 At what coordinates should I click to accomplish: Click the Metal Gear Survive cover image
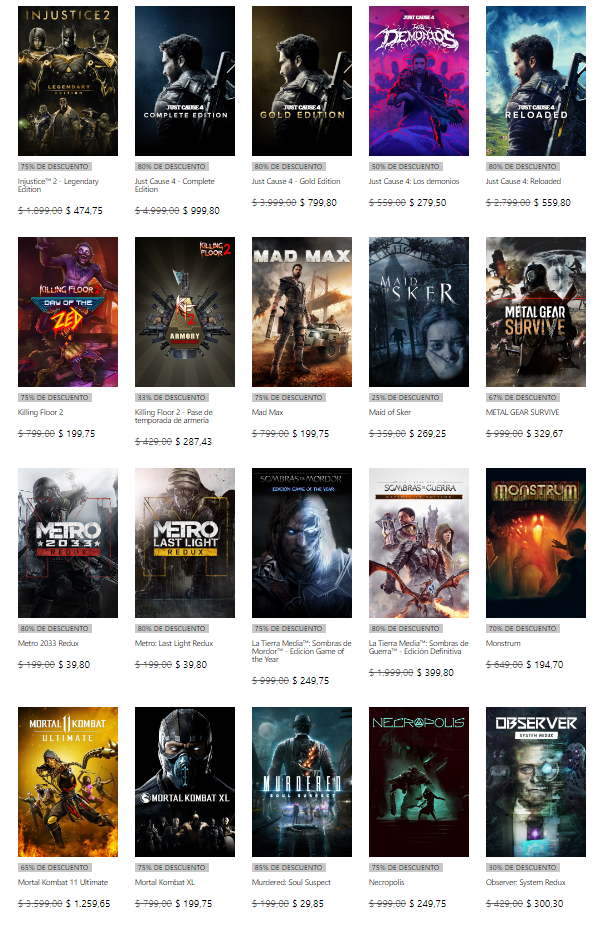point(536,312)
